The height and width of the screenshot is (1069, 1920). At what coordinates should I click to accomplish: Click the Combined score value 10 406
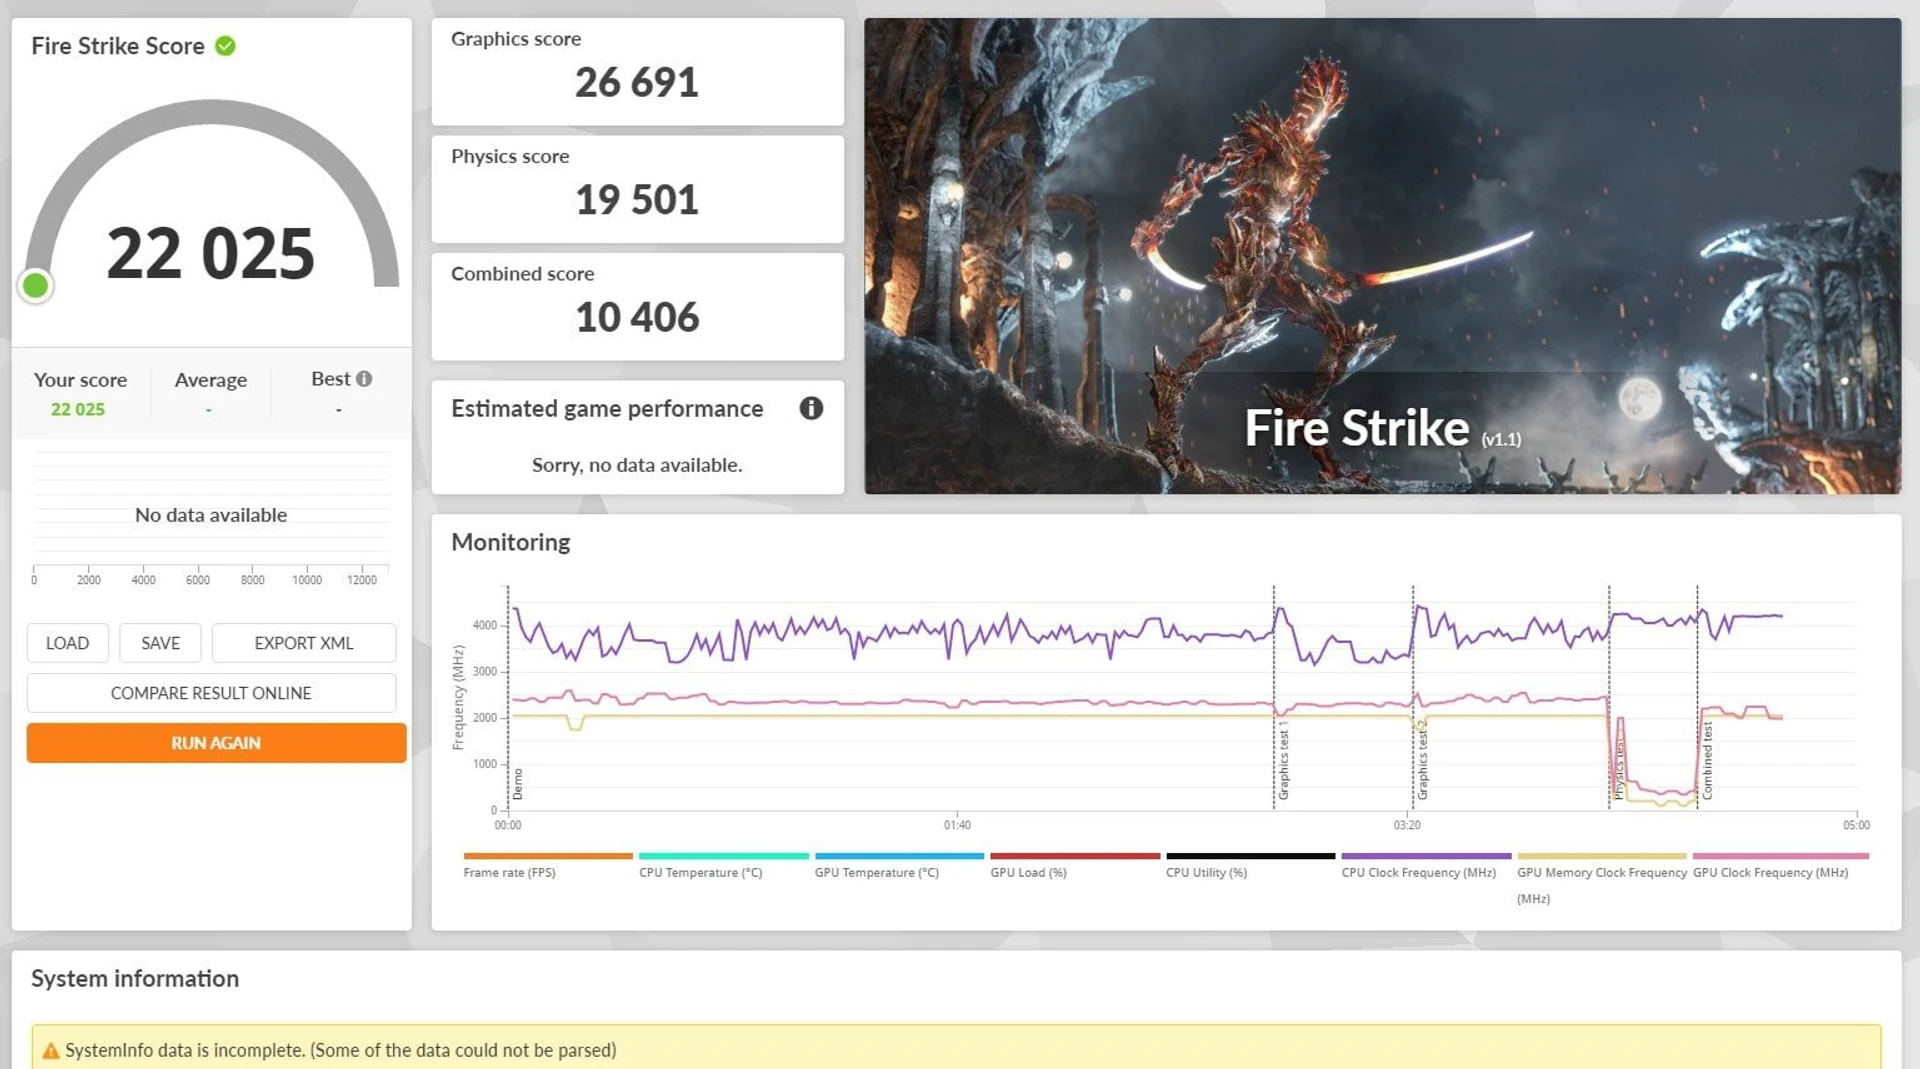pyautogui.click(x=637, y=317)
